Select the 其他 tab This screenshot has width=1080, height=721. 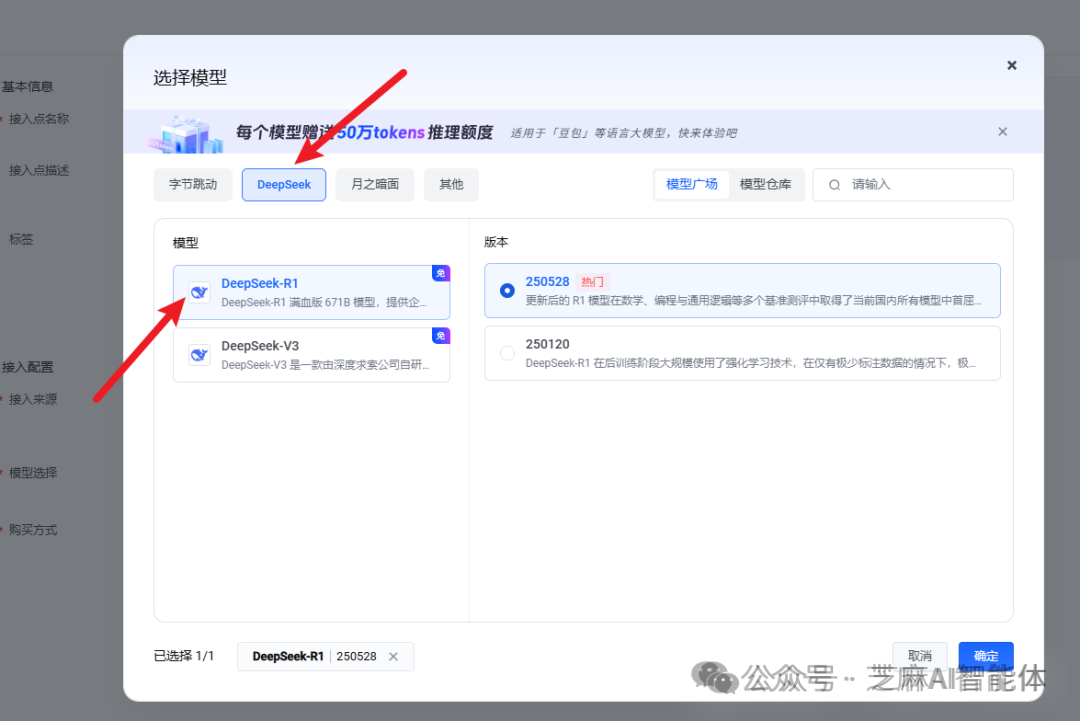[450, 184]
